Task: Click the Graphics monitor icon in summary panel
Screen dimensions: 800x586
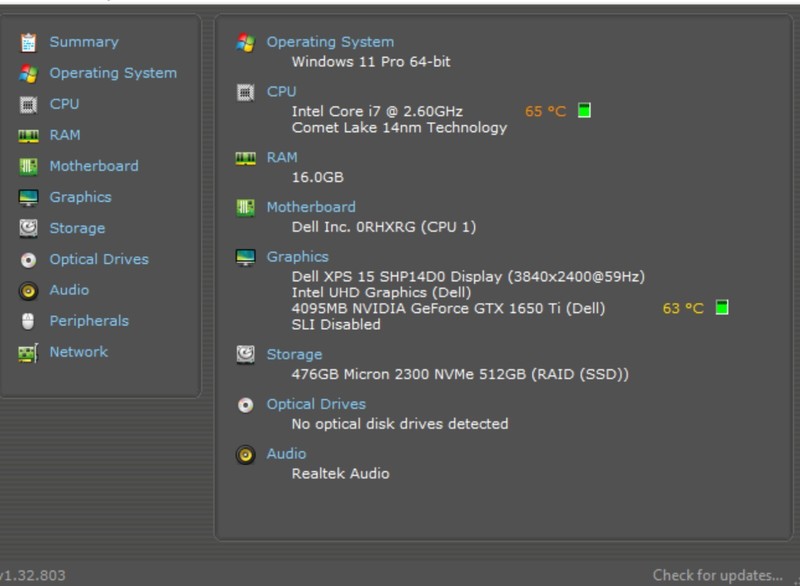Action: click(x=245, y=258)
